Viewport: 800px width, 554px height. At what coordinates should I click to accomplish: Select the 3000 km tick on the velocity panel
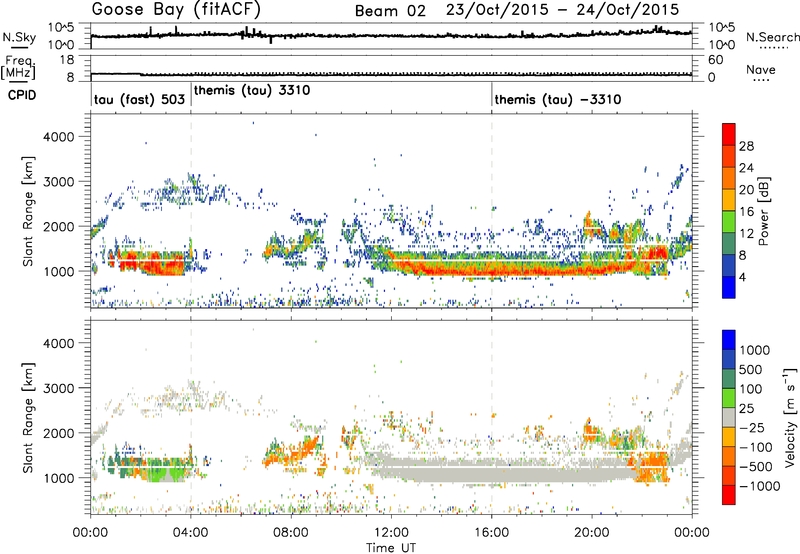[x=58, y=388]
